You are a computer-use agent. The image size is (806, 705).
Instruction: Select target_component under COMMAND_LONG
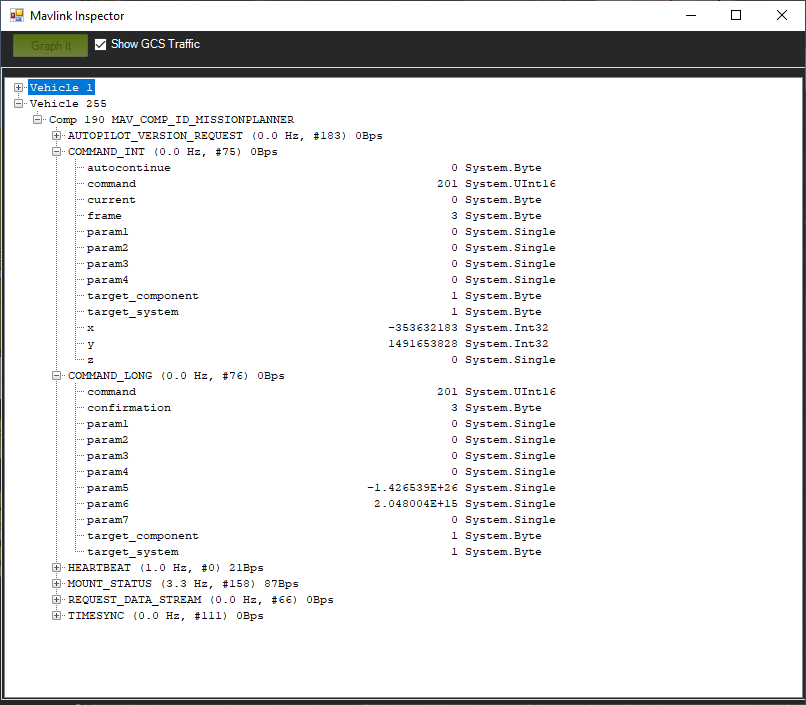click(x=314, y=535)
